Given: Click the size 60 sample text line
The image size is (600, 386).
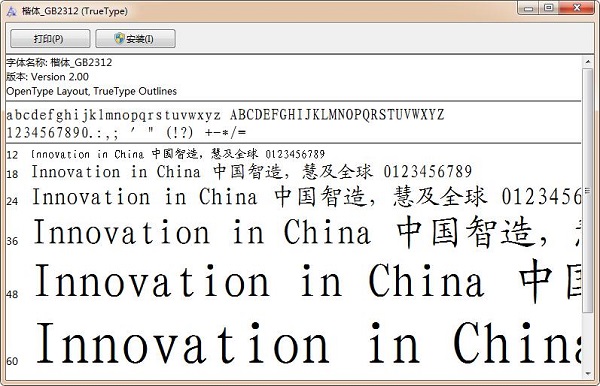Looking at the screenshot, I should coord(308,342).
